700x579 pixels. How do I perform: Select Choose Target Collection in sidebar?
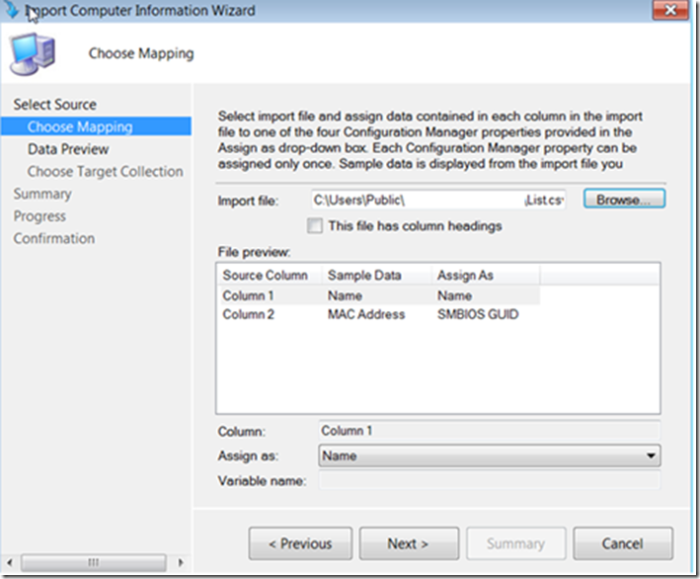[x=105, y=171]
